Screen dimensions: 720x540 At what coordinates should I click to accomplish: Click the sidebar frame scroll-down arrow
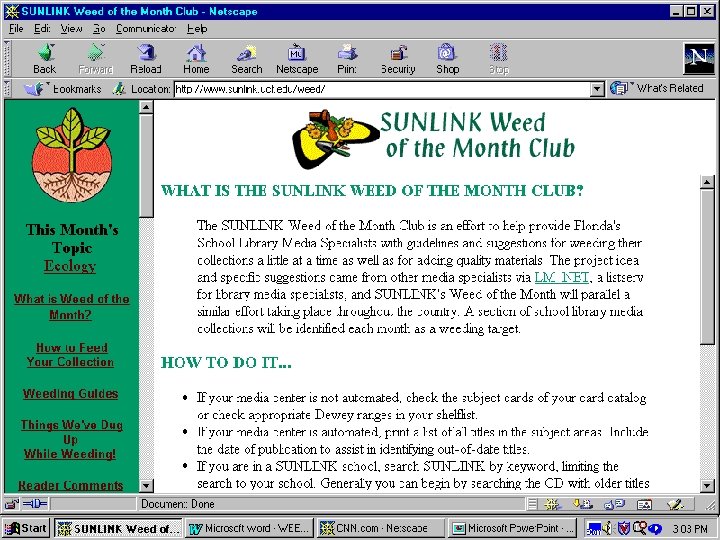[x=146, y=485]
